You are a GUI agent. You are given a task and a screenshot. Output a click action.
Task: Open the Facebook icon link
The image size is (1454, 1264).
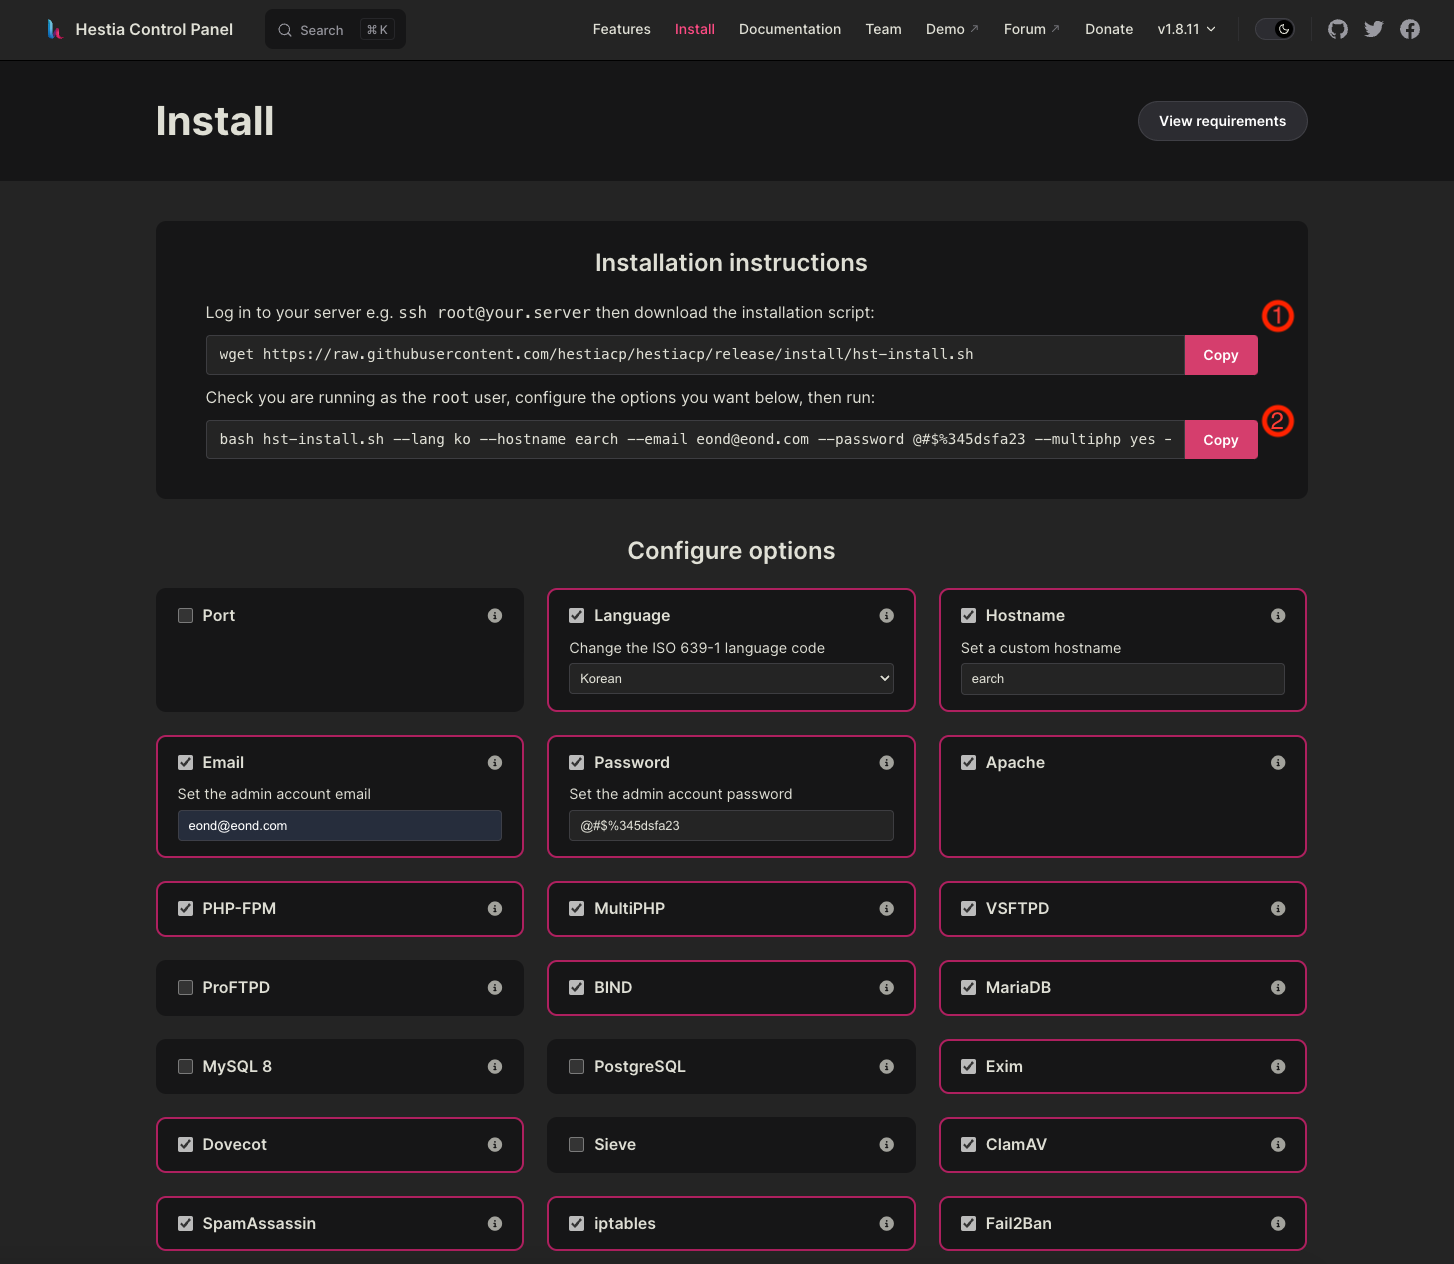point(1410,29)
